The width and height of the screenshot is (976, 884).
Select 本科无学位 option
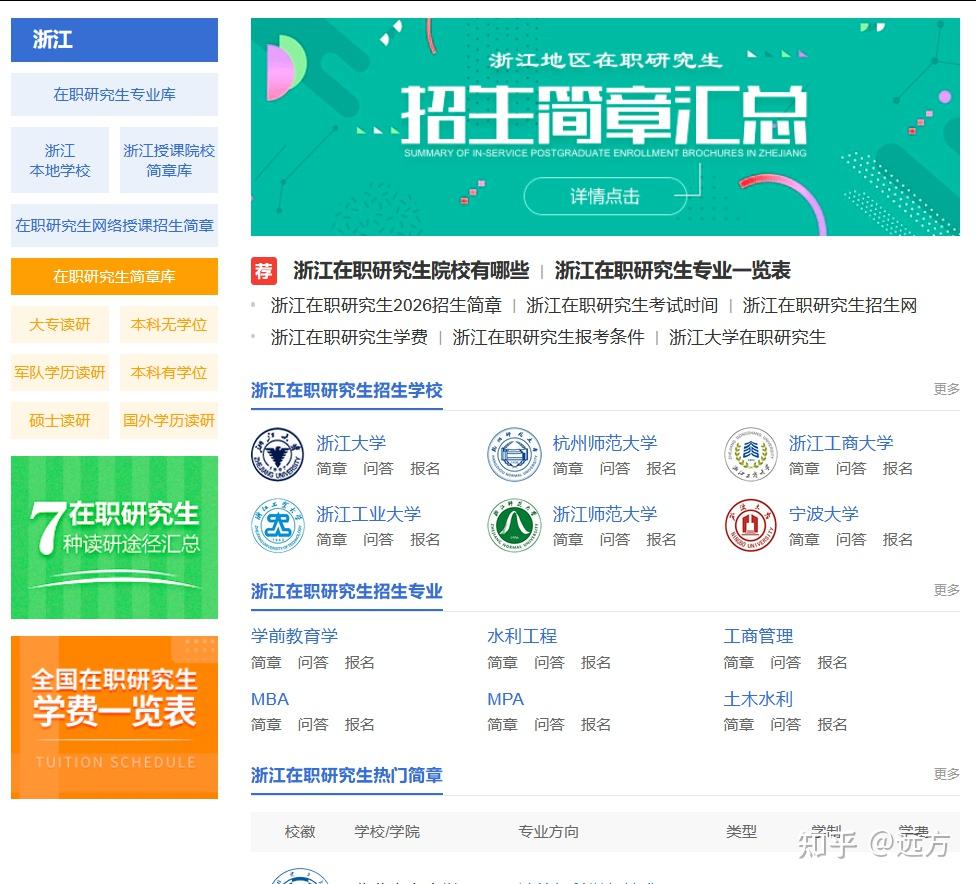tap(169, 324)
